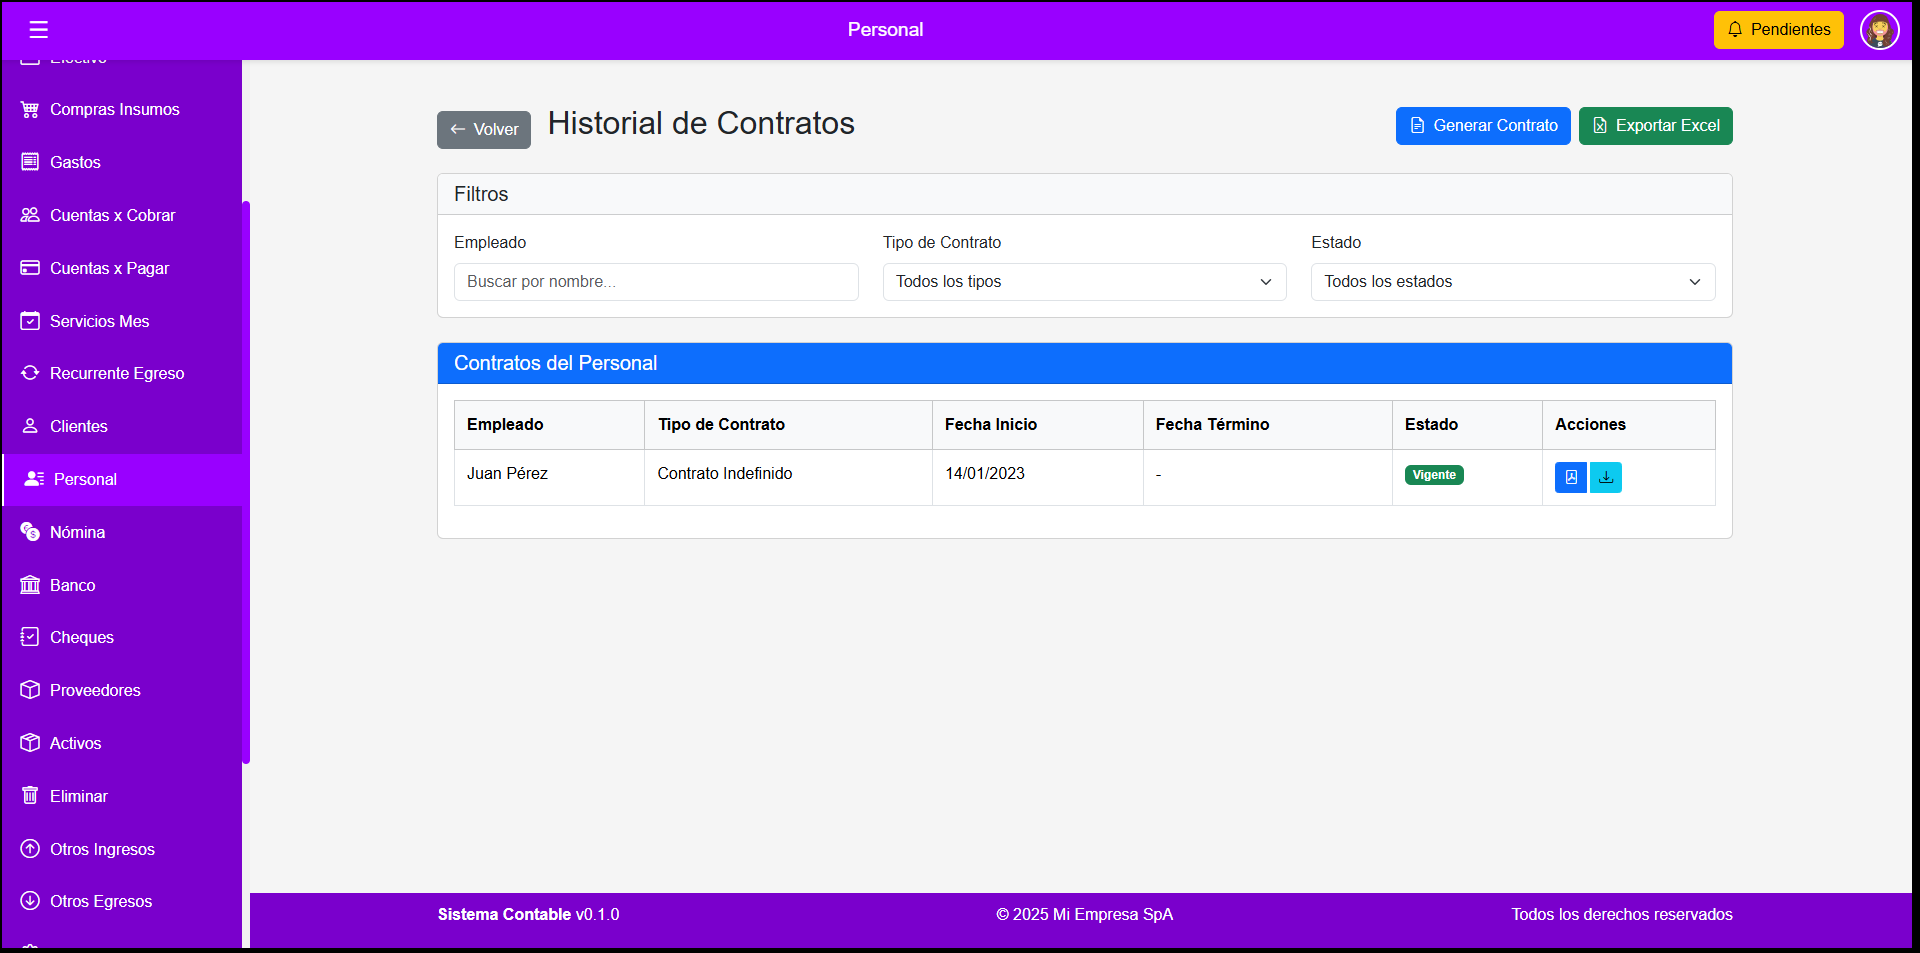Click the Cheques checklist icon
This screenshot has height=953, width=1920.
pos(30,637)
